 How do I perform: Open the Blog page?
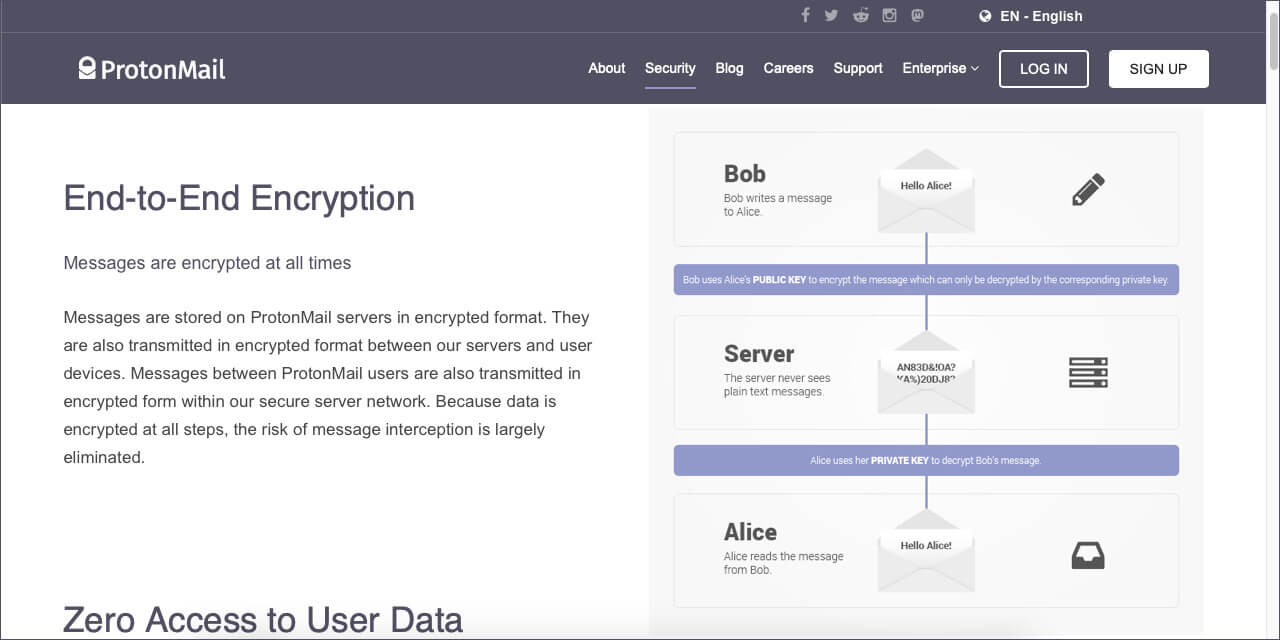(729, 68)
